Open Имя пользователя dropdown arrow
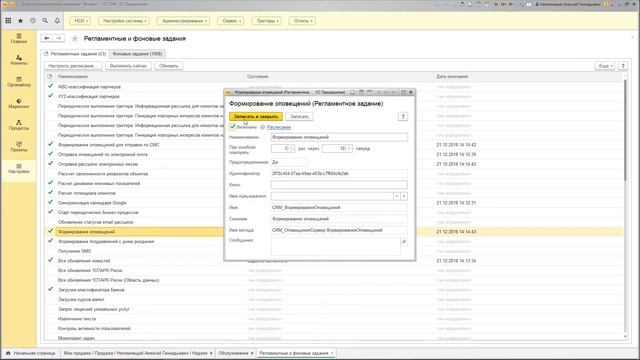 point(396,196)
